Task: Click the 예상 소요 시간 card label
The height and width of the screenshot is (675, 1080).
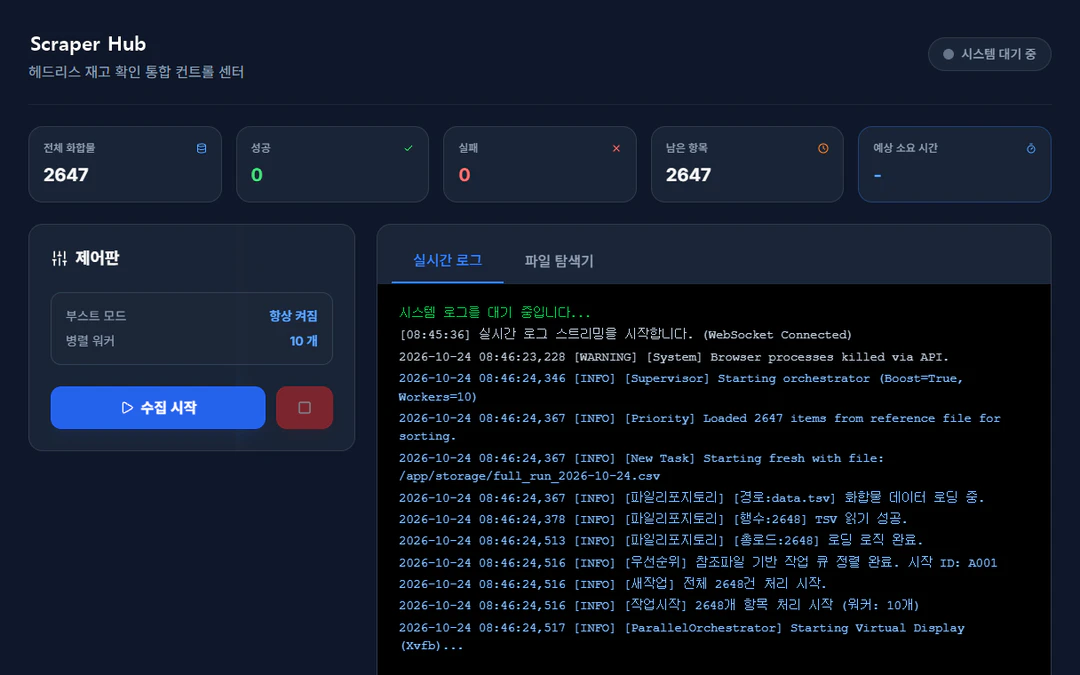Action: 905,148
